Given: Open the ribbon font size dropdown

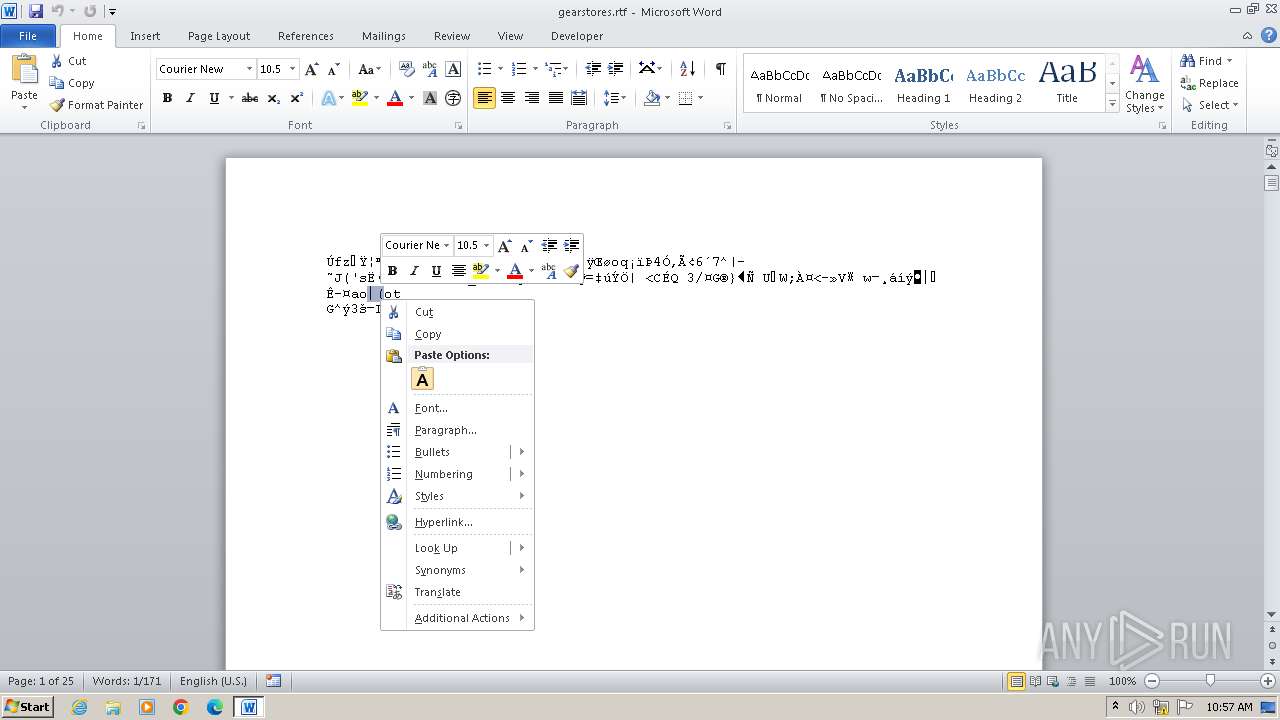Looking at the screenshot, I should [292, 69].
